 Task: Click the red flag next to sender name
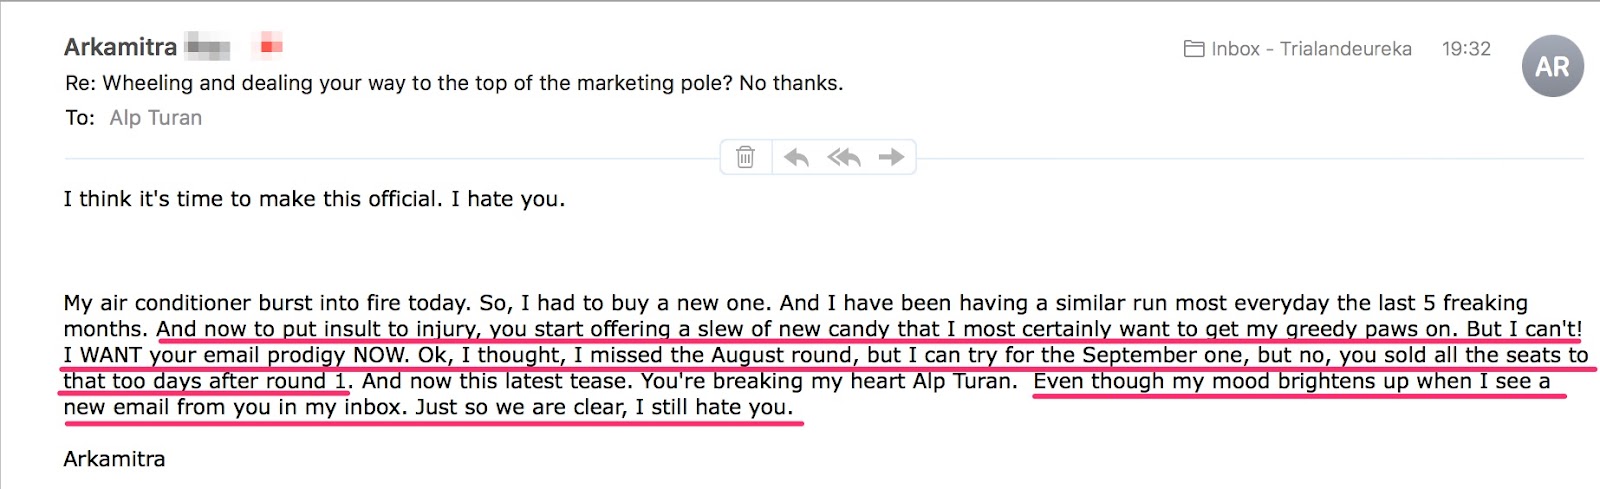(x=271, y=46)
